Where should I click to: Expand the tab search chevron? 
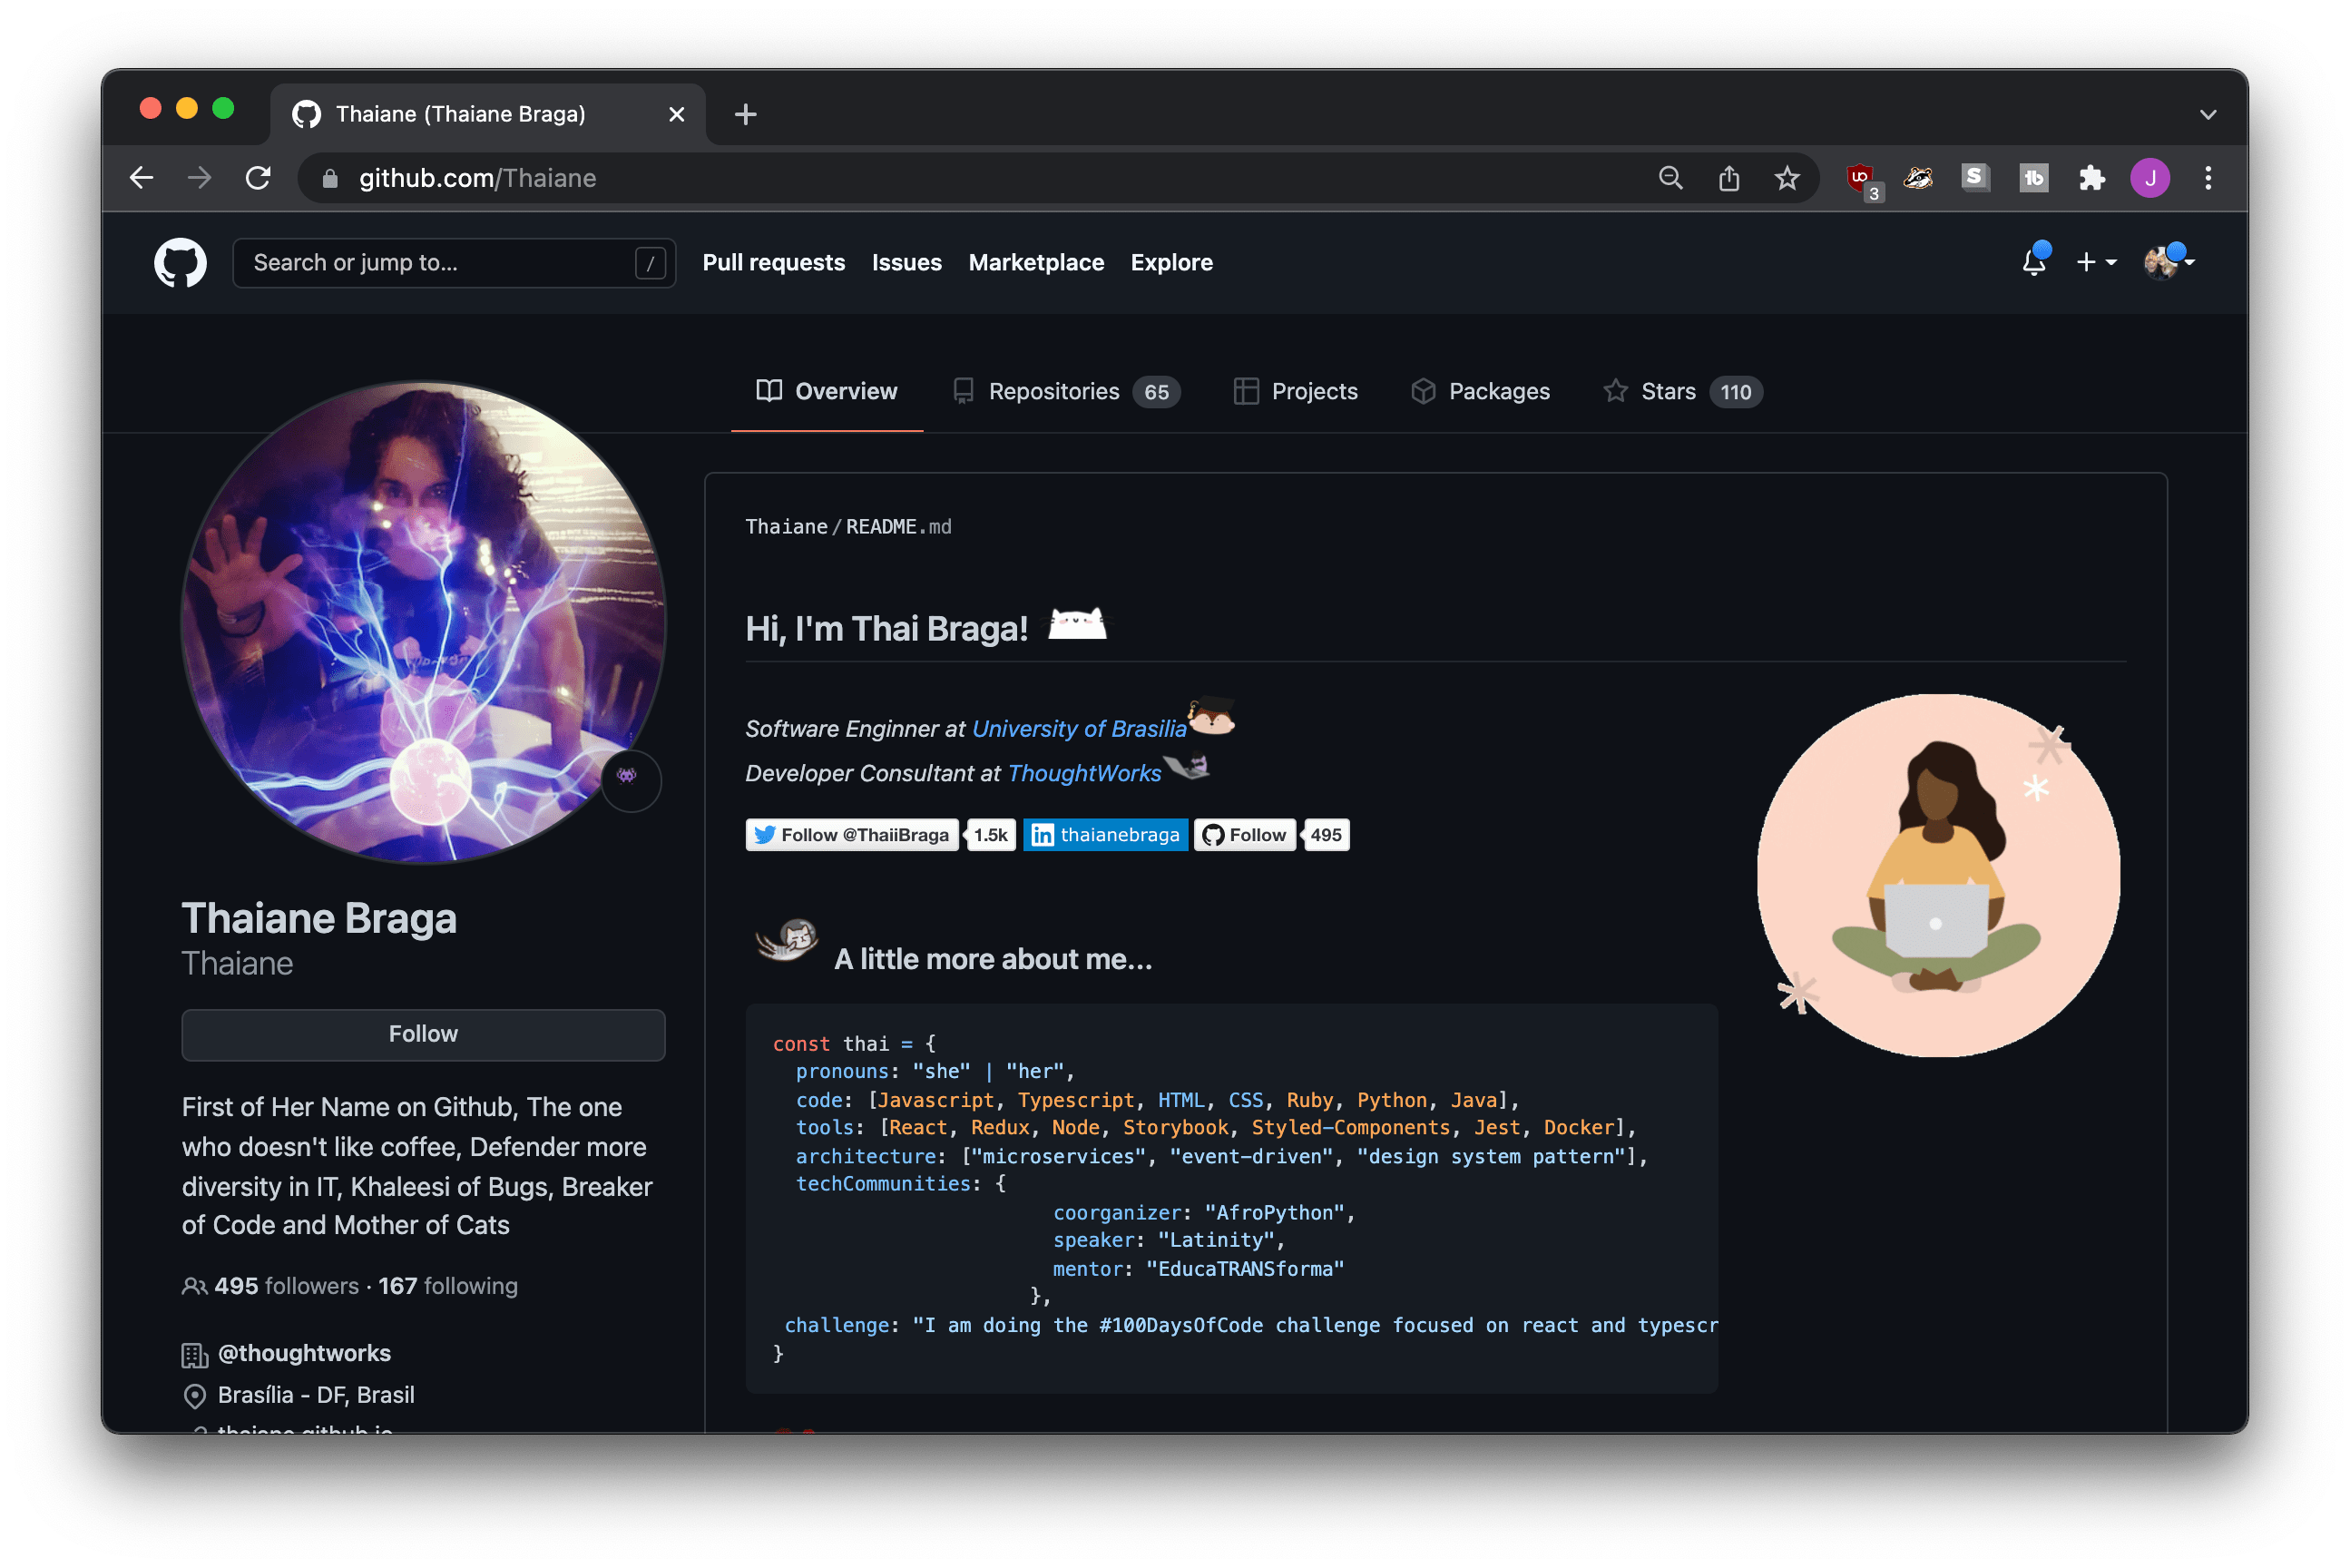(x=2208, y=114)
